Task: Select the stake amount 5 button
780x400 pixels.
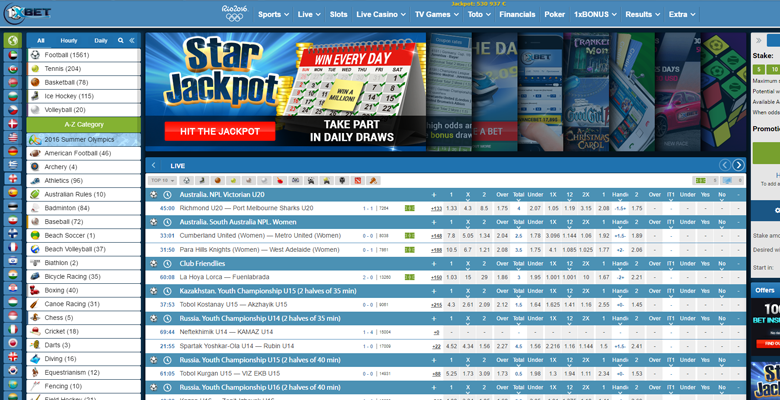Action: (x=759, y=70)
